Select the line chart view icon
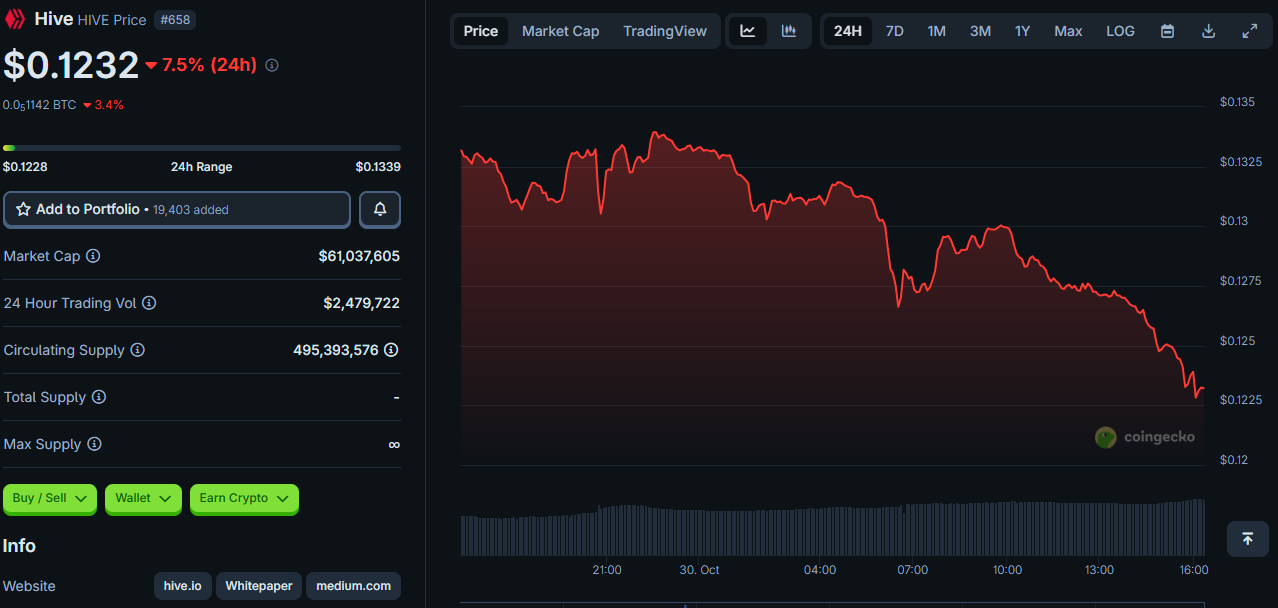This screenshot has width=1278, height=608. pos(748,31)
